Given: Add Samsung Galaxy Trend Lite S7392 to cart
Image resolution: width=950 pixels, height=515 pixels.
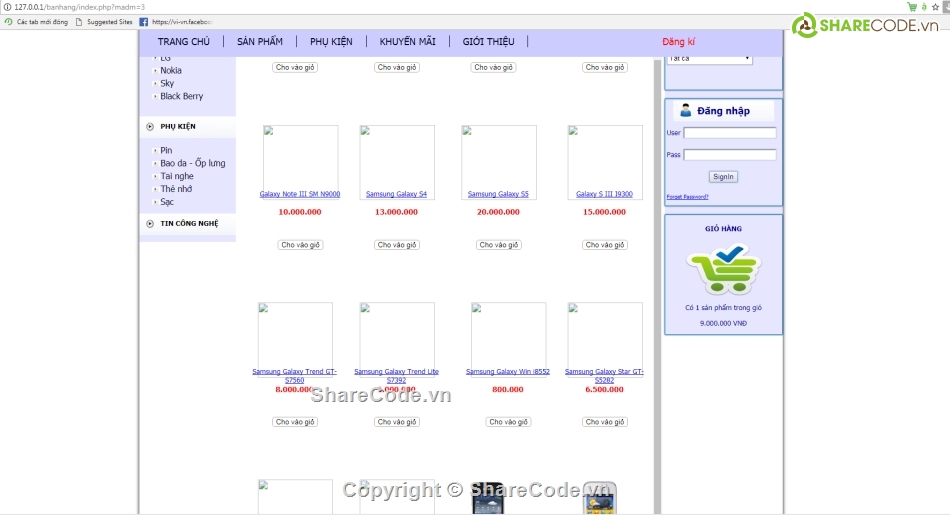Looking at the screenshot, I should [x=397, y=422].
